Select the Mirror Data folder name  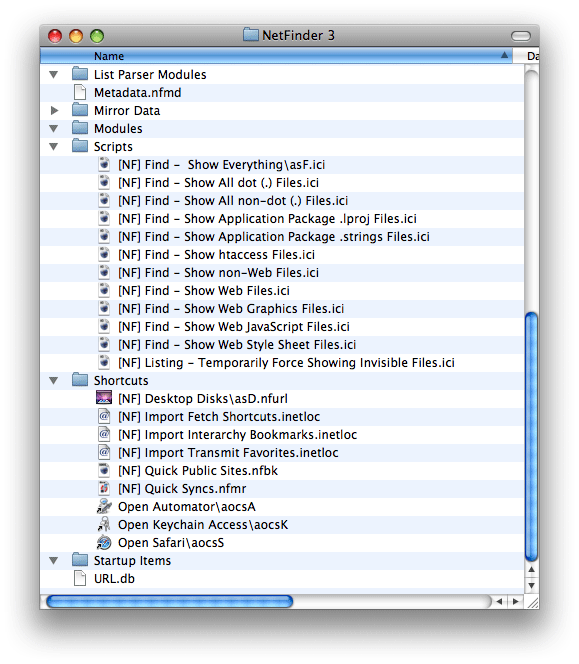[x=127, y=111]
